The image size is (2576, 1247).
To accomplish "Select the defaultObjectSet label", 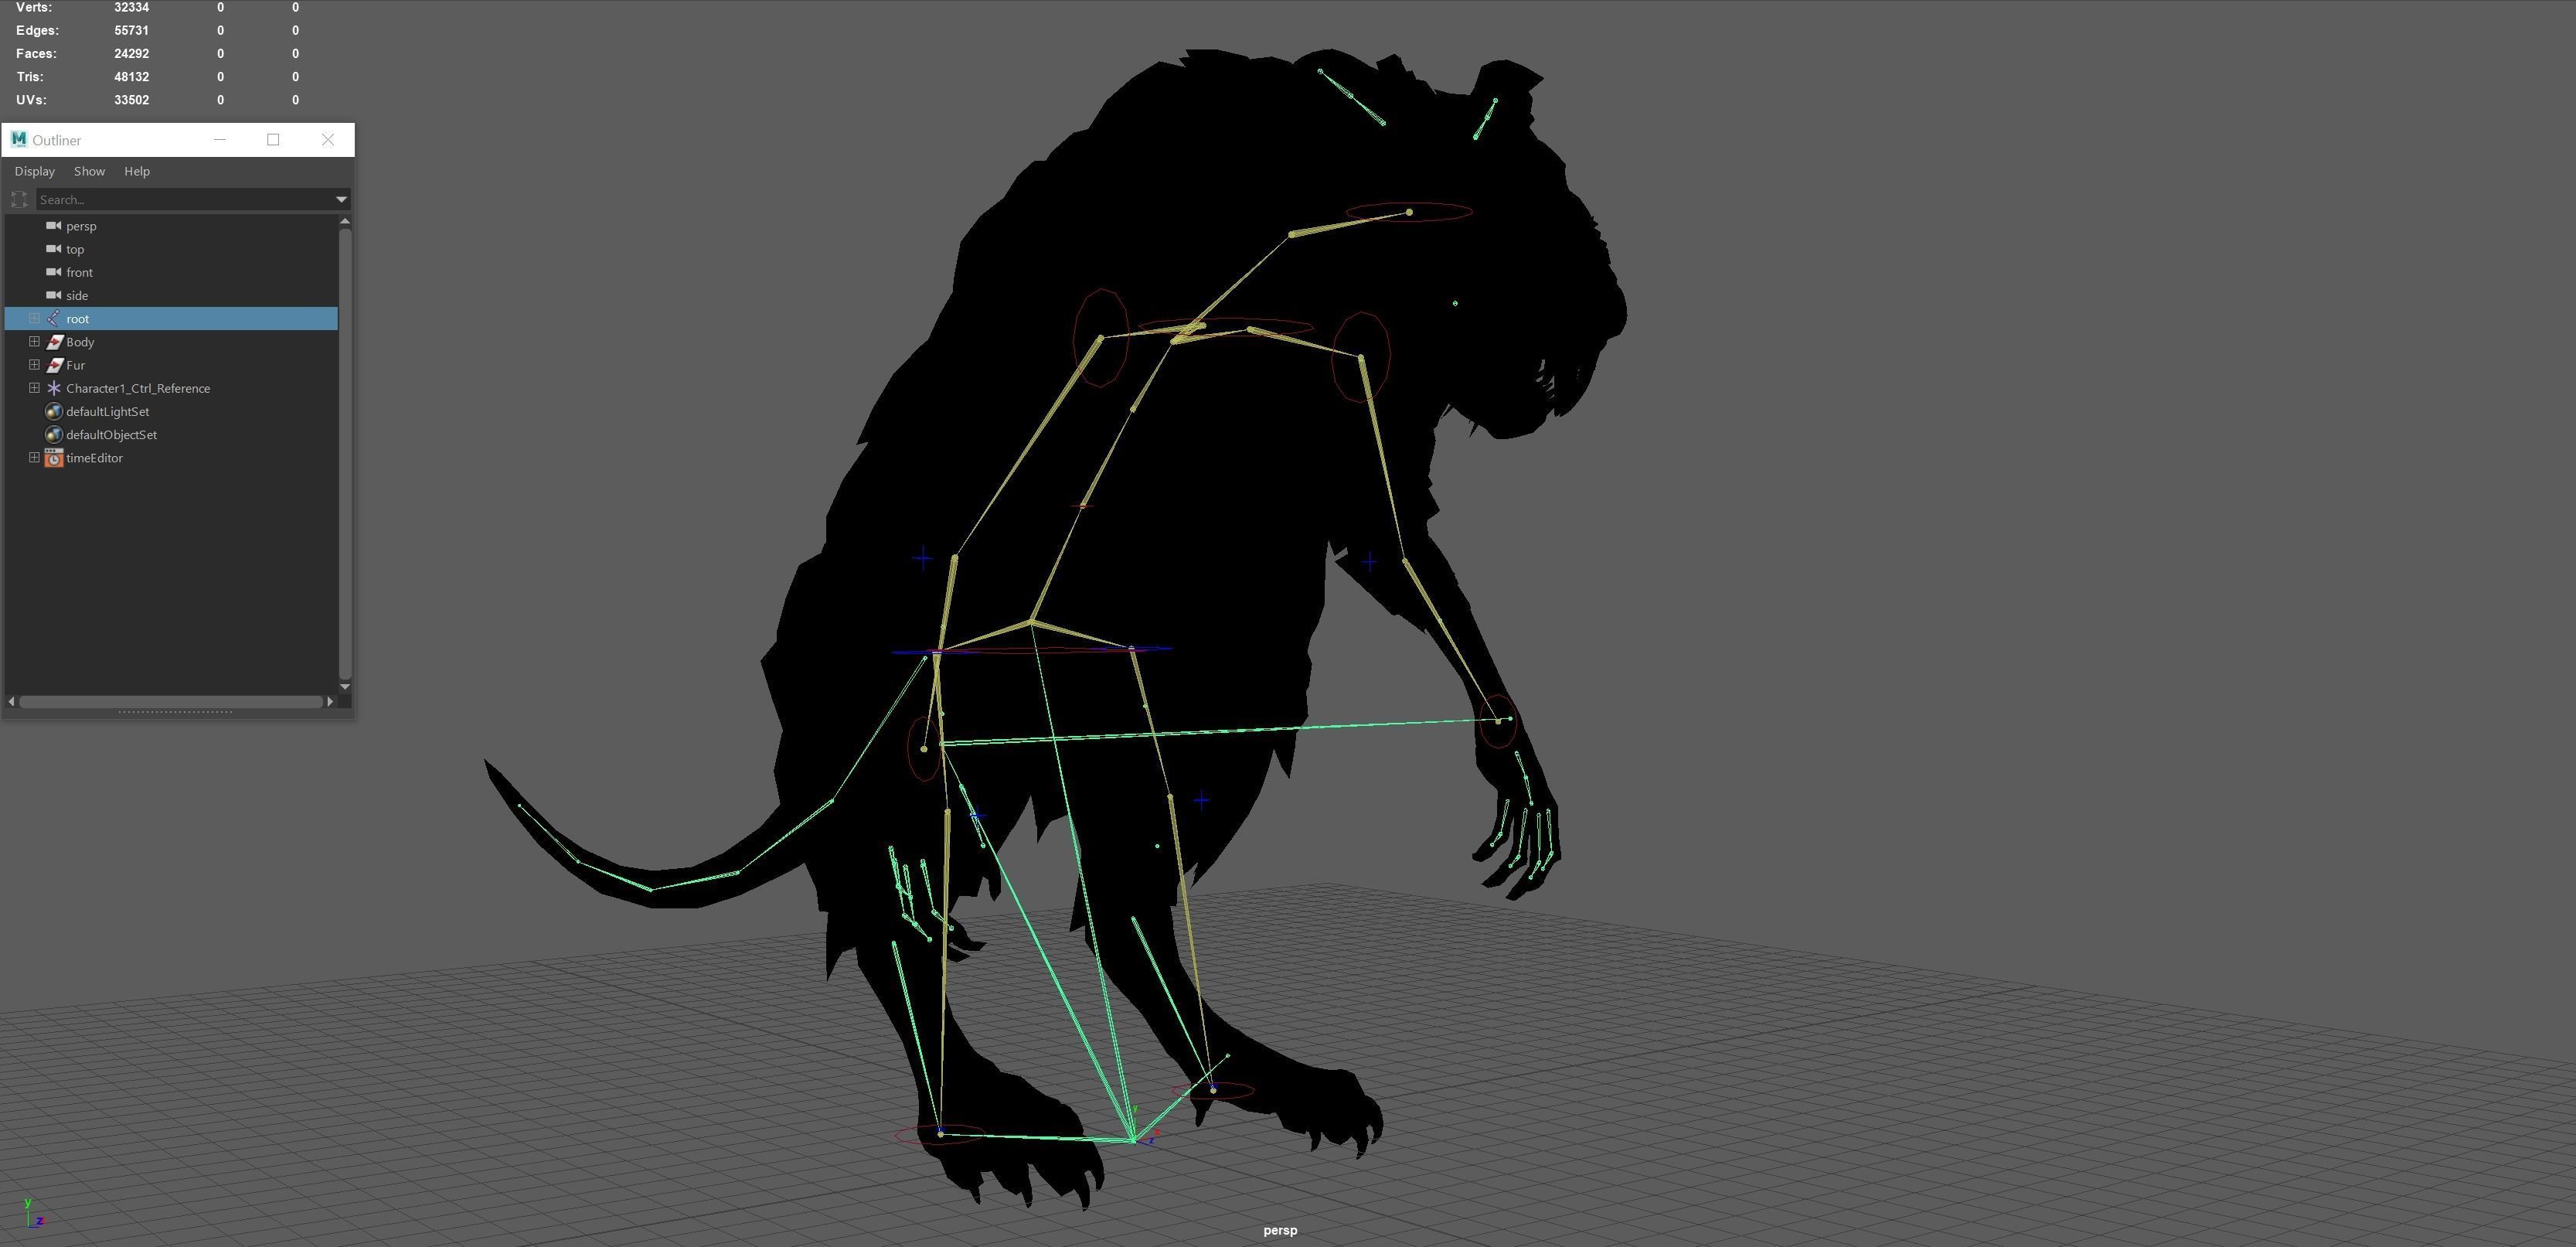I will coord(111,434).
